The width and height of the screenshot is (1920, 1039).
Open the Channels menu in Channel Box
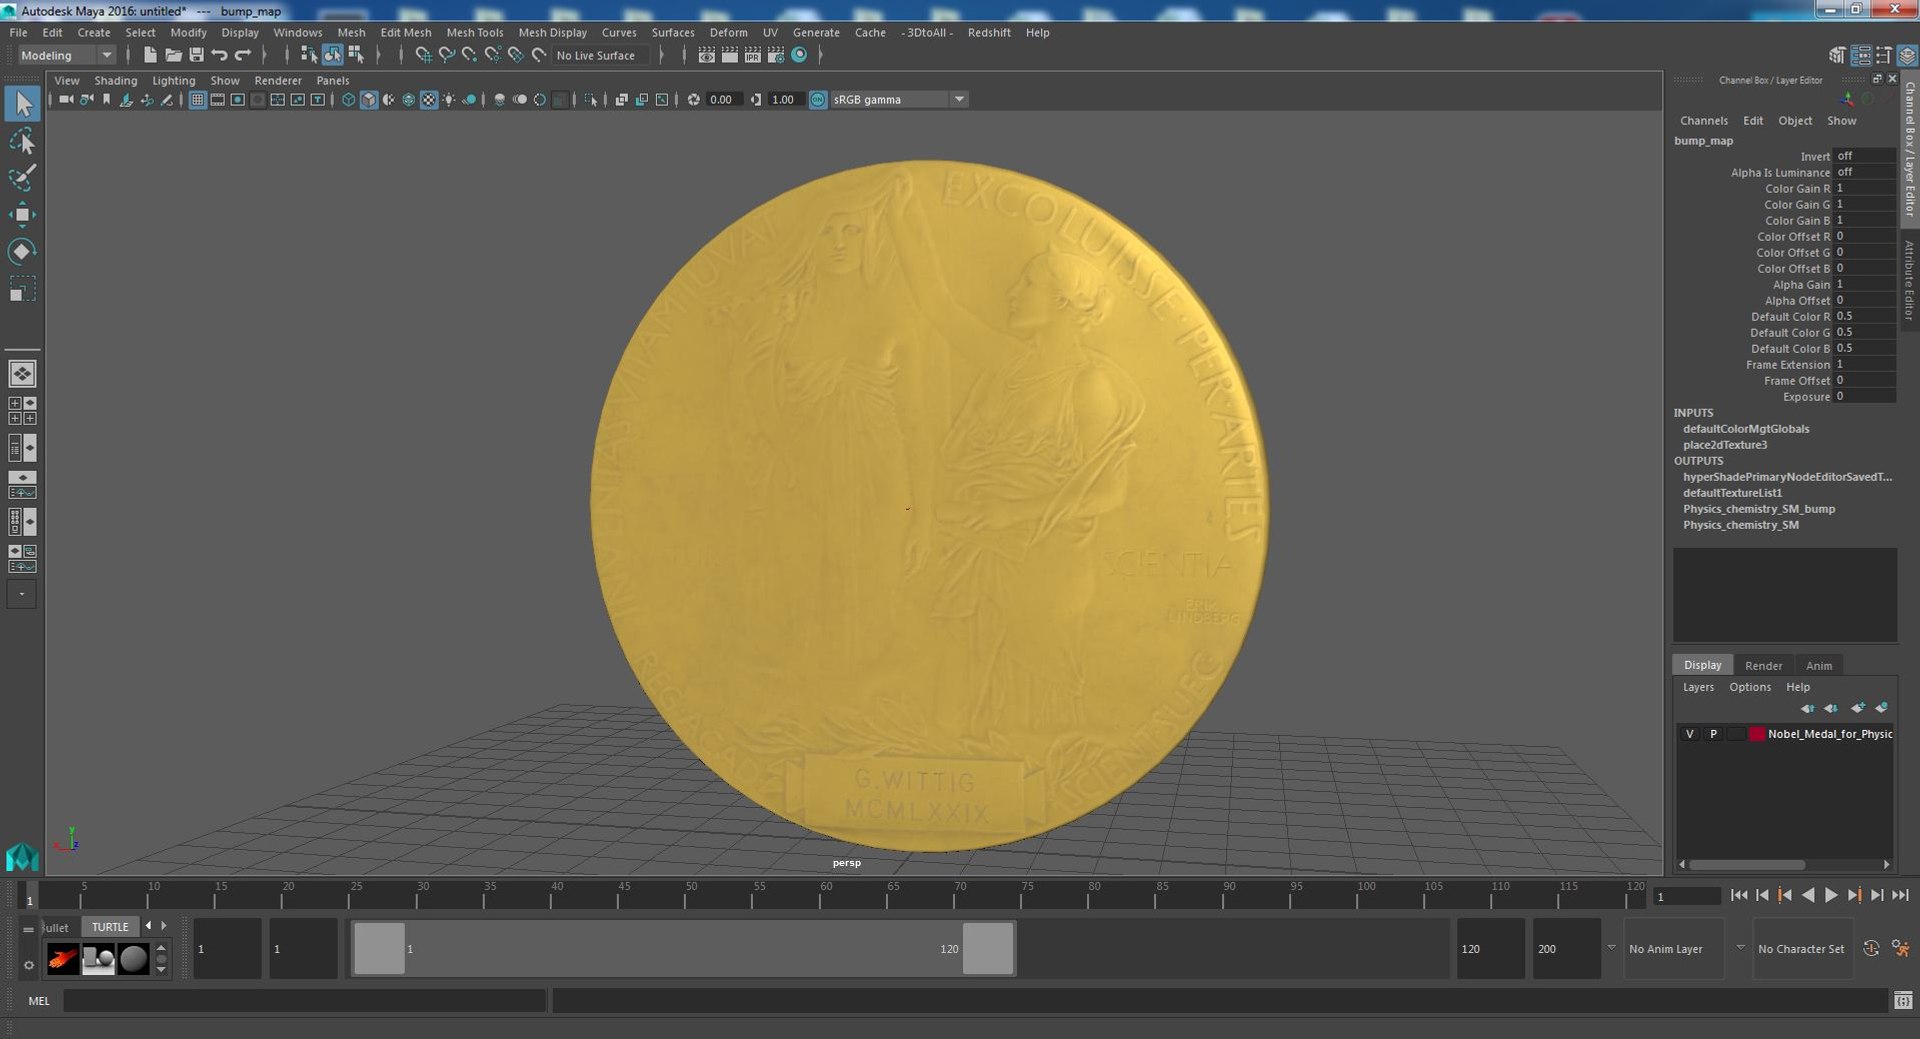pos(1704,120)
